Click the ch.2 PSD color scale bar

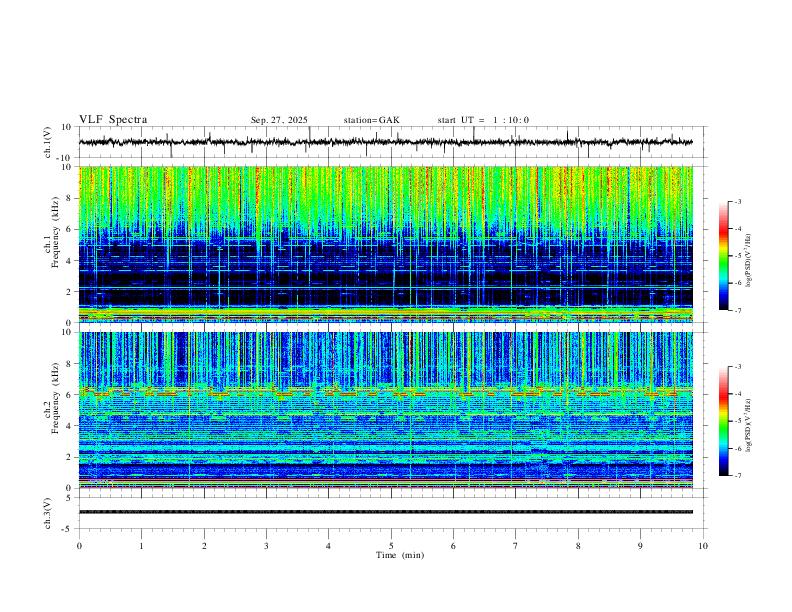pos(723,421)
